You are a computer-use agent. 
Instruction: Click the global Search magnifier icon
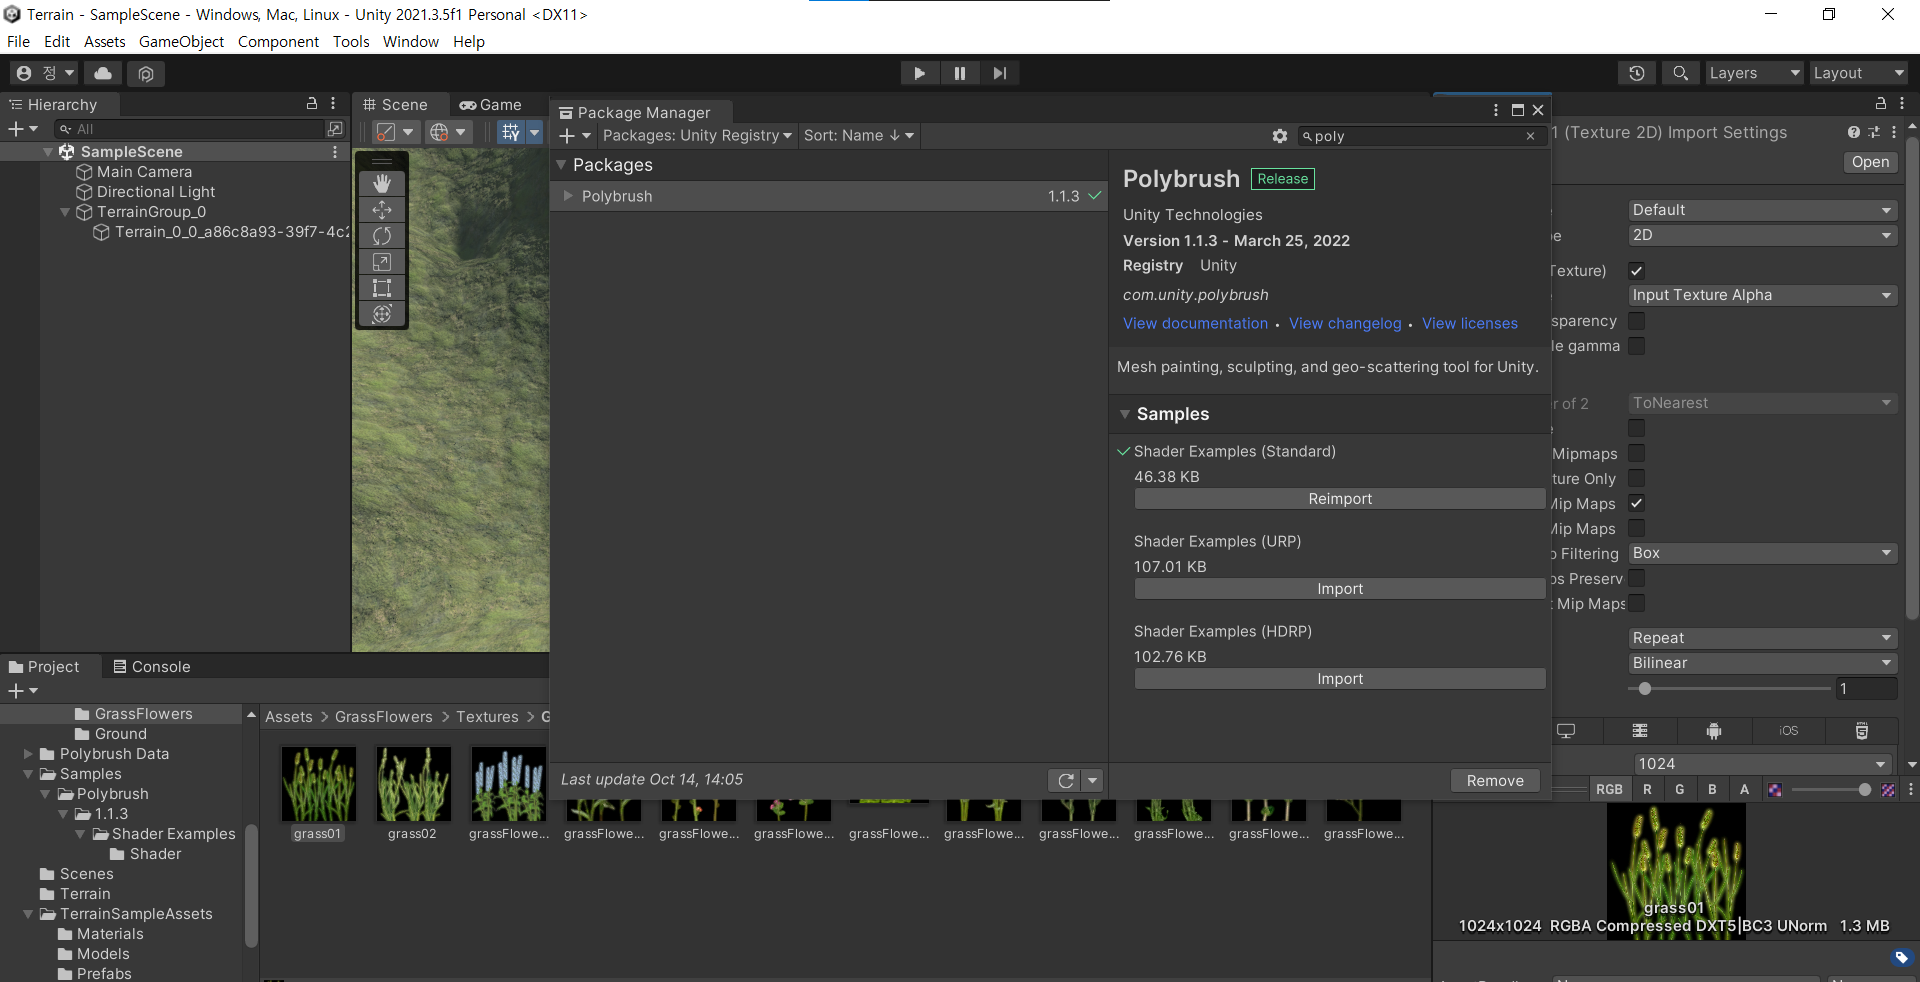tap(1680, 73)
